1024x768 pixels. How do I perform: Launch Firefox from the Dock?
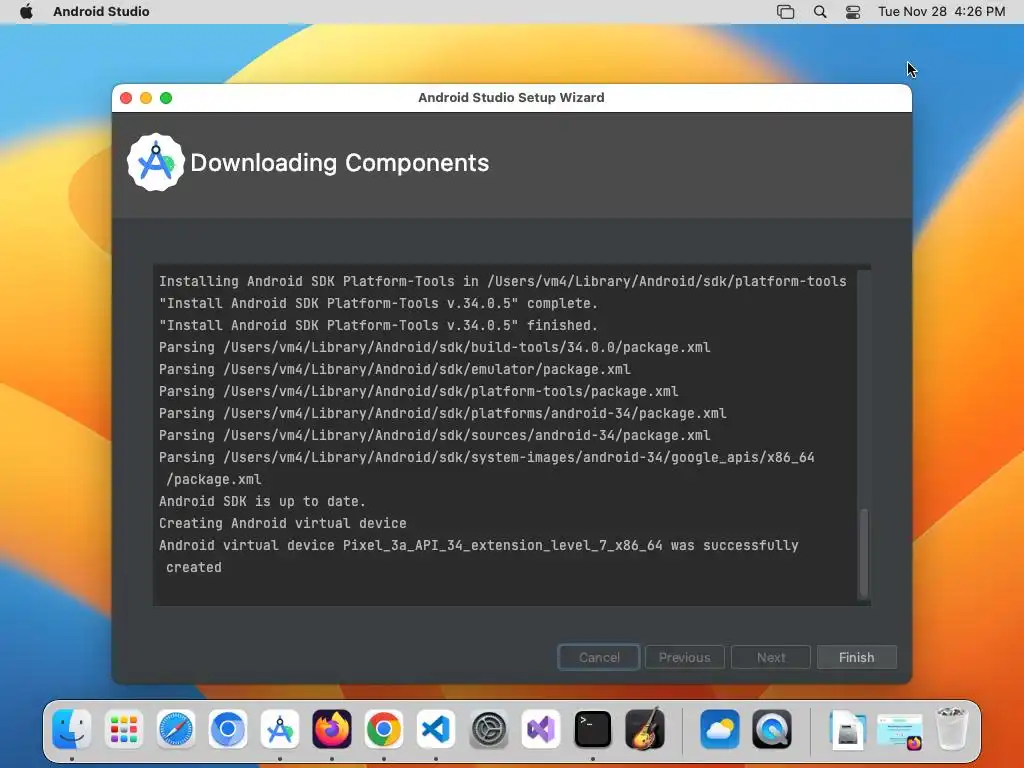tap(332, 728)
